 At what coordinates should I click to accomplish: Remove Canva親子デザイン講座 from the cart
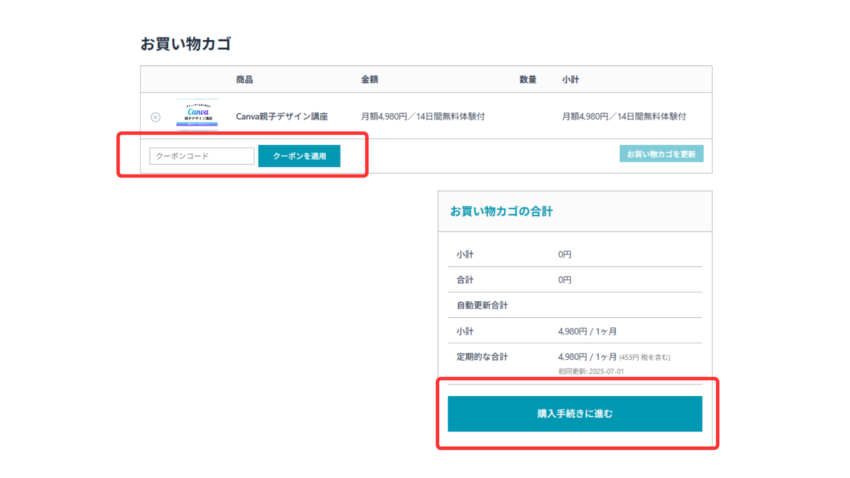tap(155, 117)
